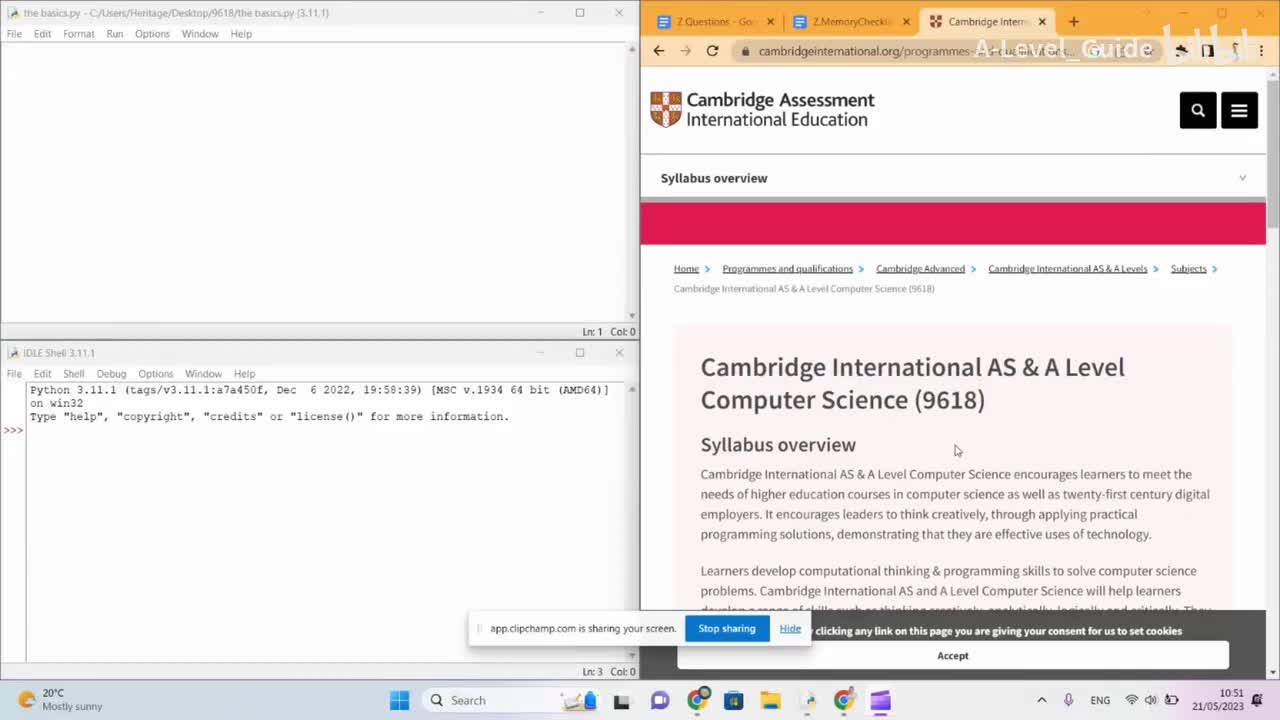Show hidden system tray icons
Image resolution: width=1280 pixels, height=720 pixels.
pos(1041,700)
